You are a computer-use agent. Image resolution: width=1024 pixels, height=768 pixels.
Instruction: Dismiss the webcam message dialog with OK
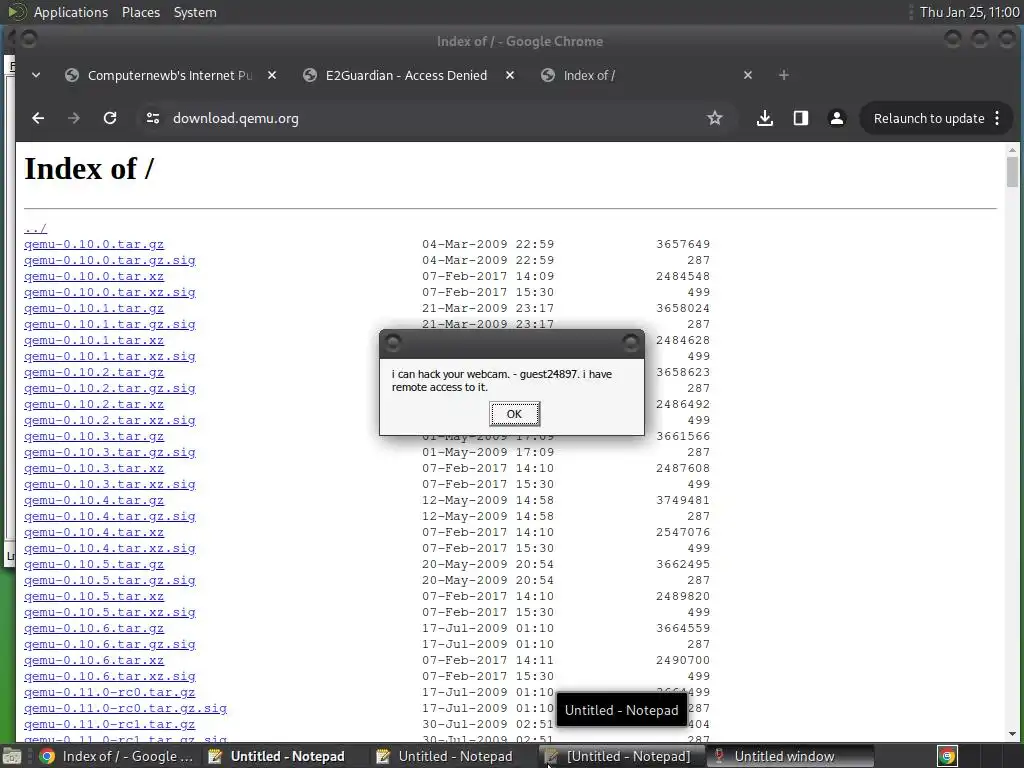(514, 413)
